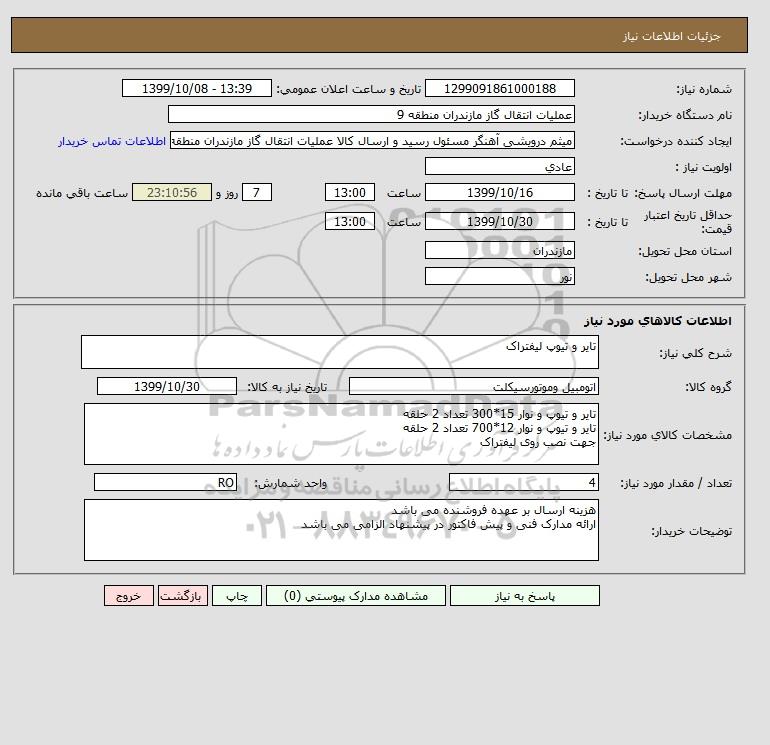The image size is (770, 745).
Task: Click the label اولویت نیاز
Action: click(x=703, y=167)
